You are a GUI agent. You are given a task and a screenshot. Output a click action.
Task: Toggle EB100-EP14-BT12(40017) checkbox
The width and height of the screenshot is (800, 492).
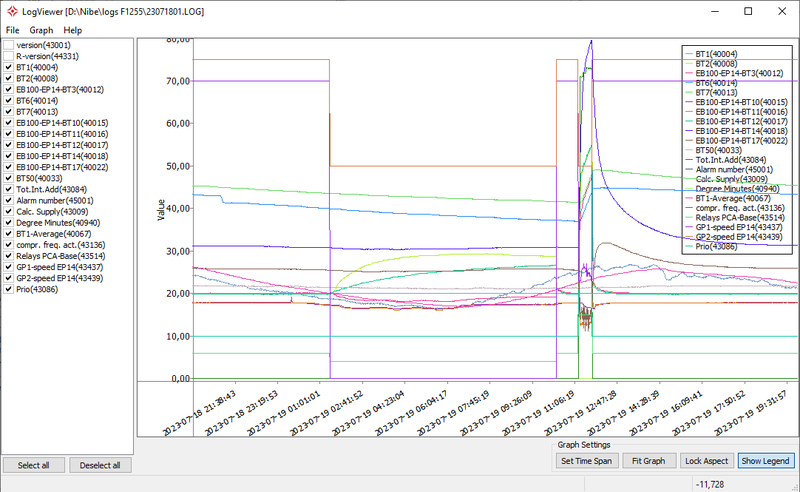coord(8,145)
